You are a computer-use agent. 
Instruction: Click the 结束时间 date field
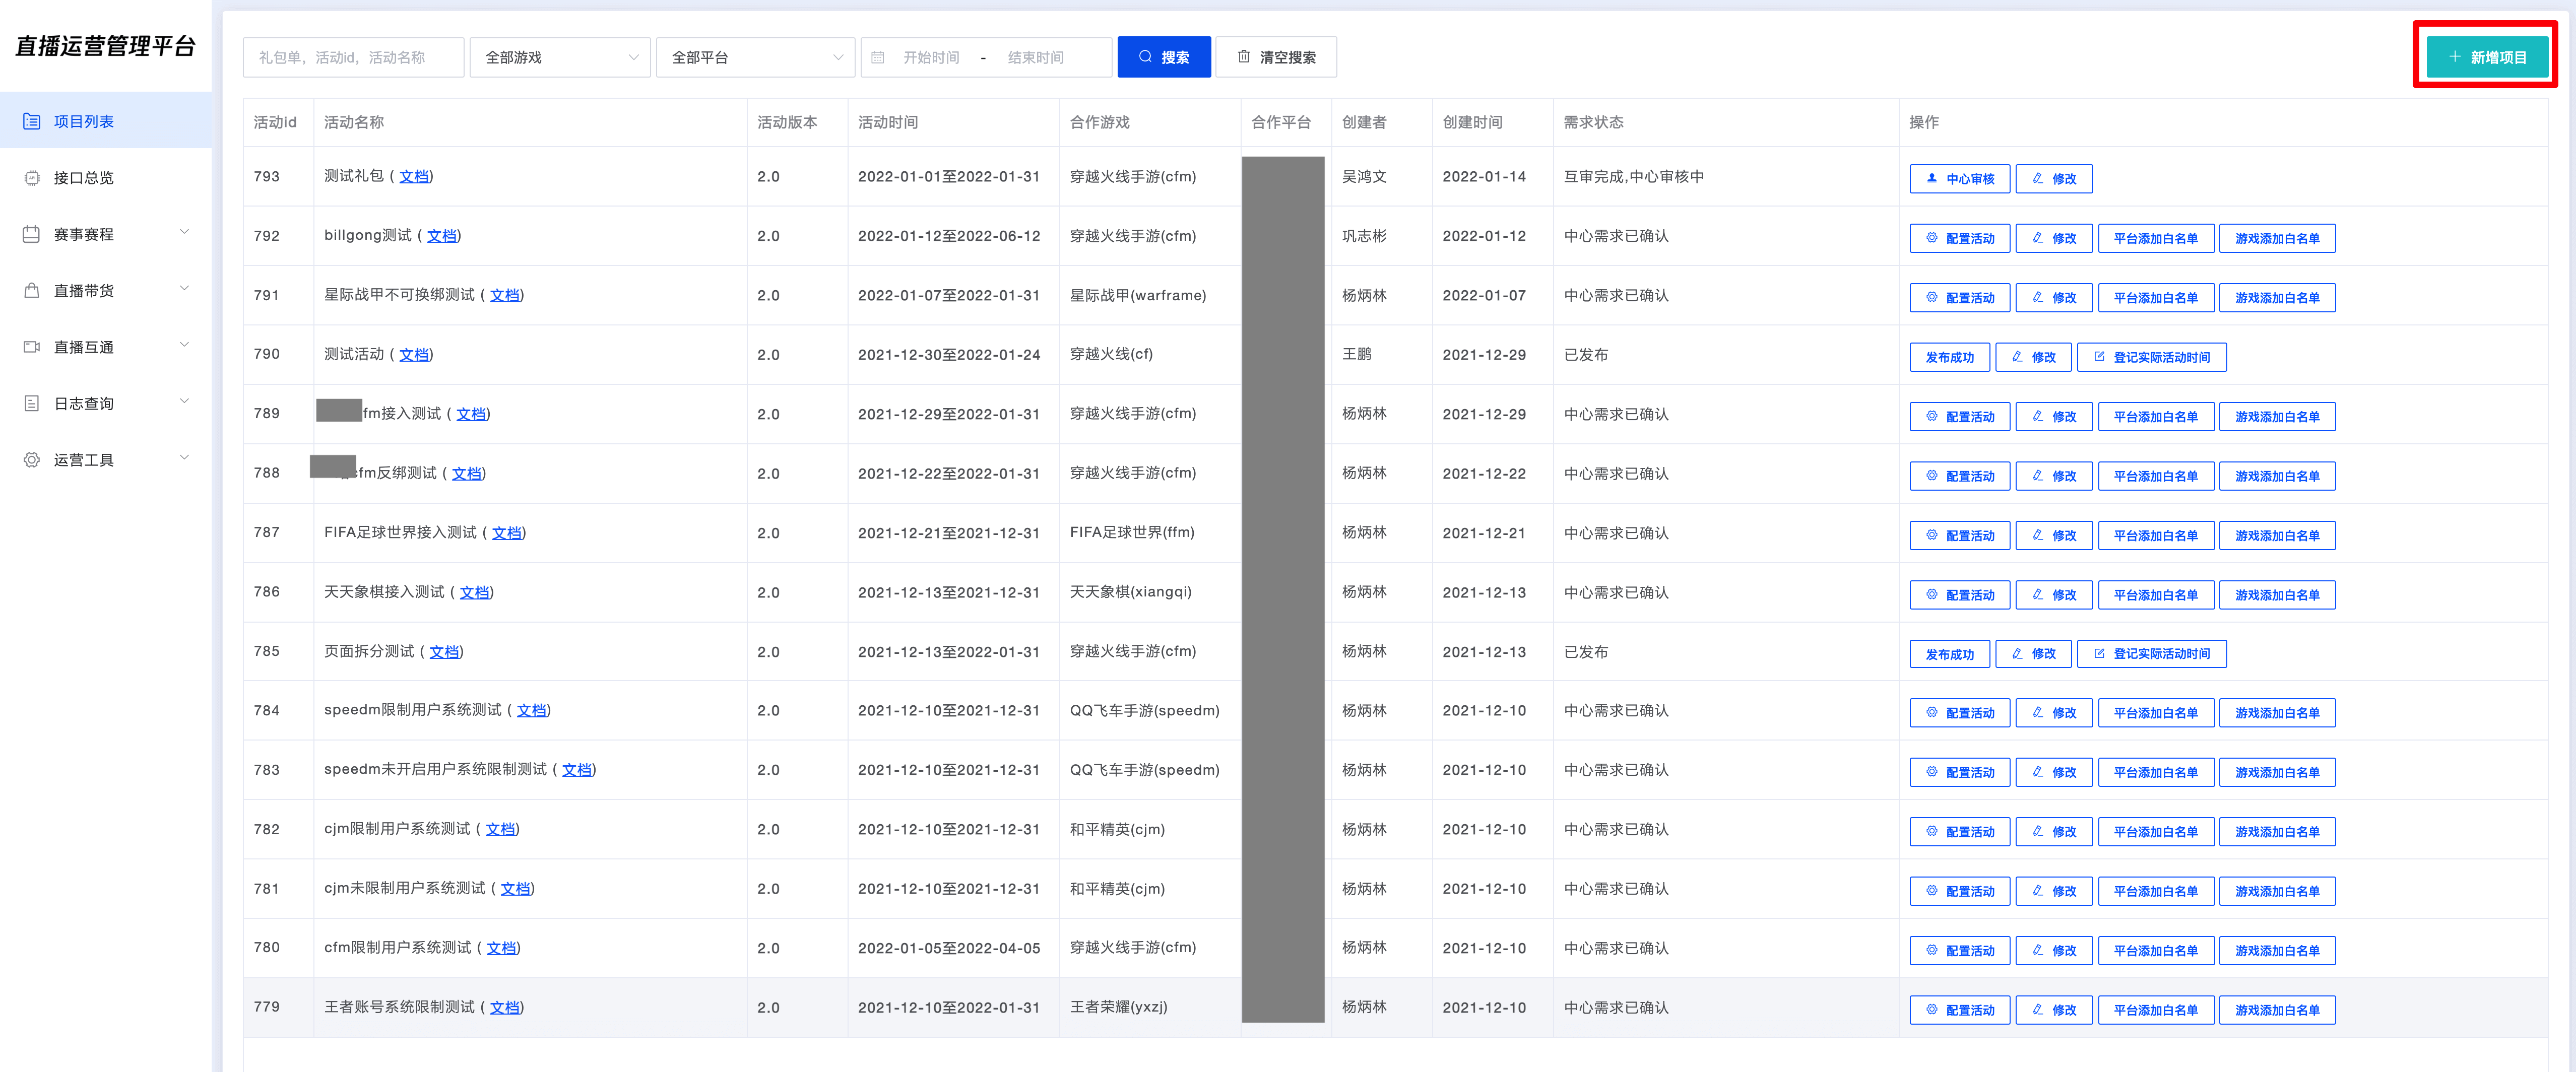tap(1035, 58)
